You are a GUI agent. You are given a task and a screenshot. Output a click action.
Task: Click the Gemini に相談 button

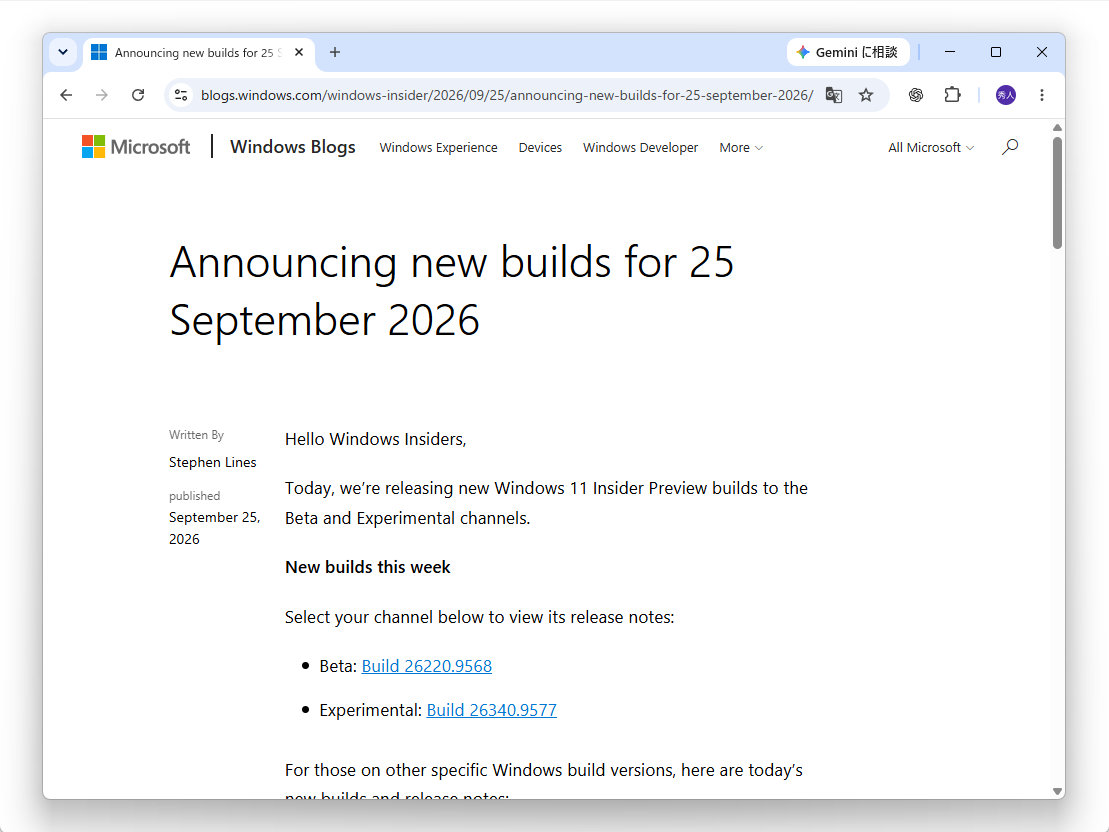point(848,52)
